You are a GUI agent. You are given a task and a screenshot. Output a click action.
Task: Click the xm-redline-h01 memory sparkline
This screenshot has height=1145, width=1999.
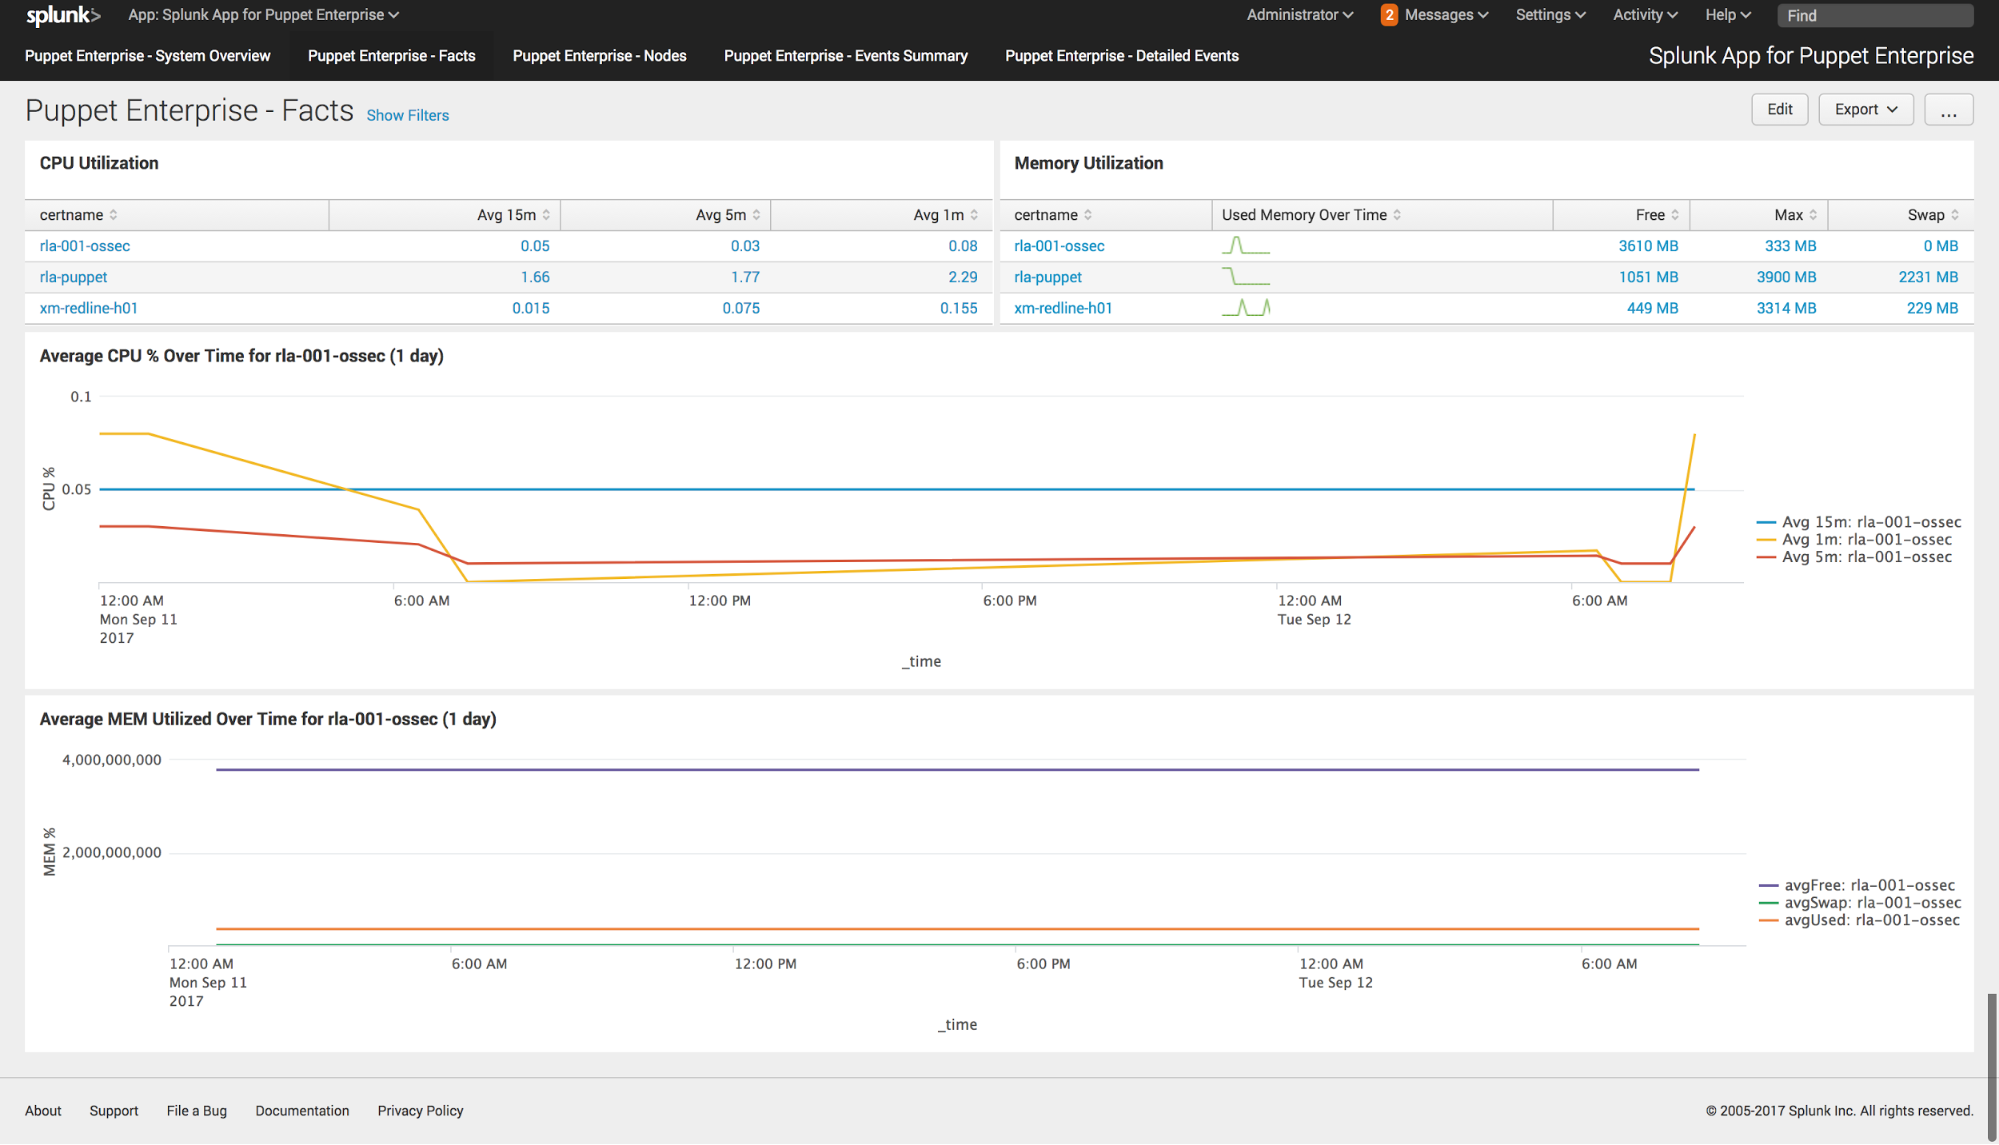(x=1245, y=307)
